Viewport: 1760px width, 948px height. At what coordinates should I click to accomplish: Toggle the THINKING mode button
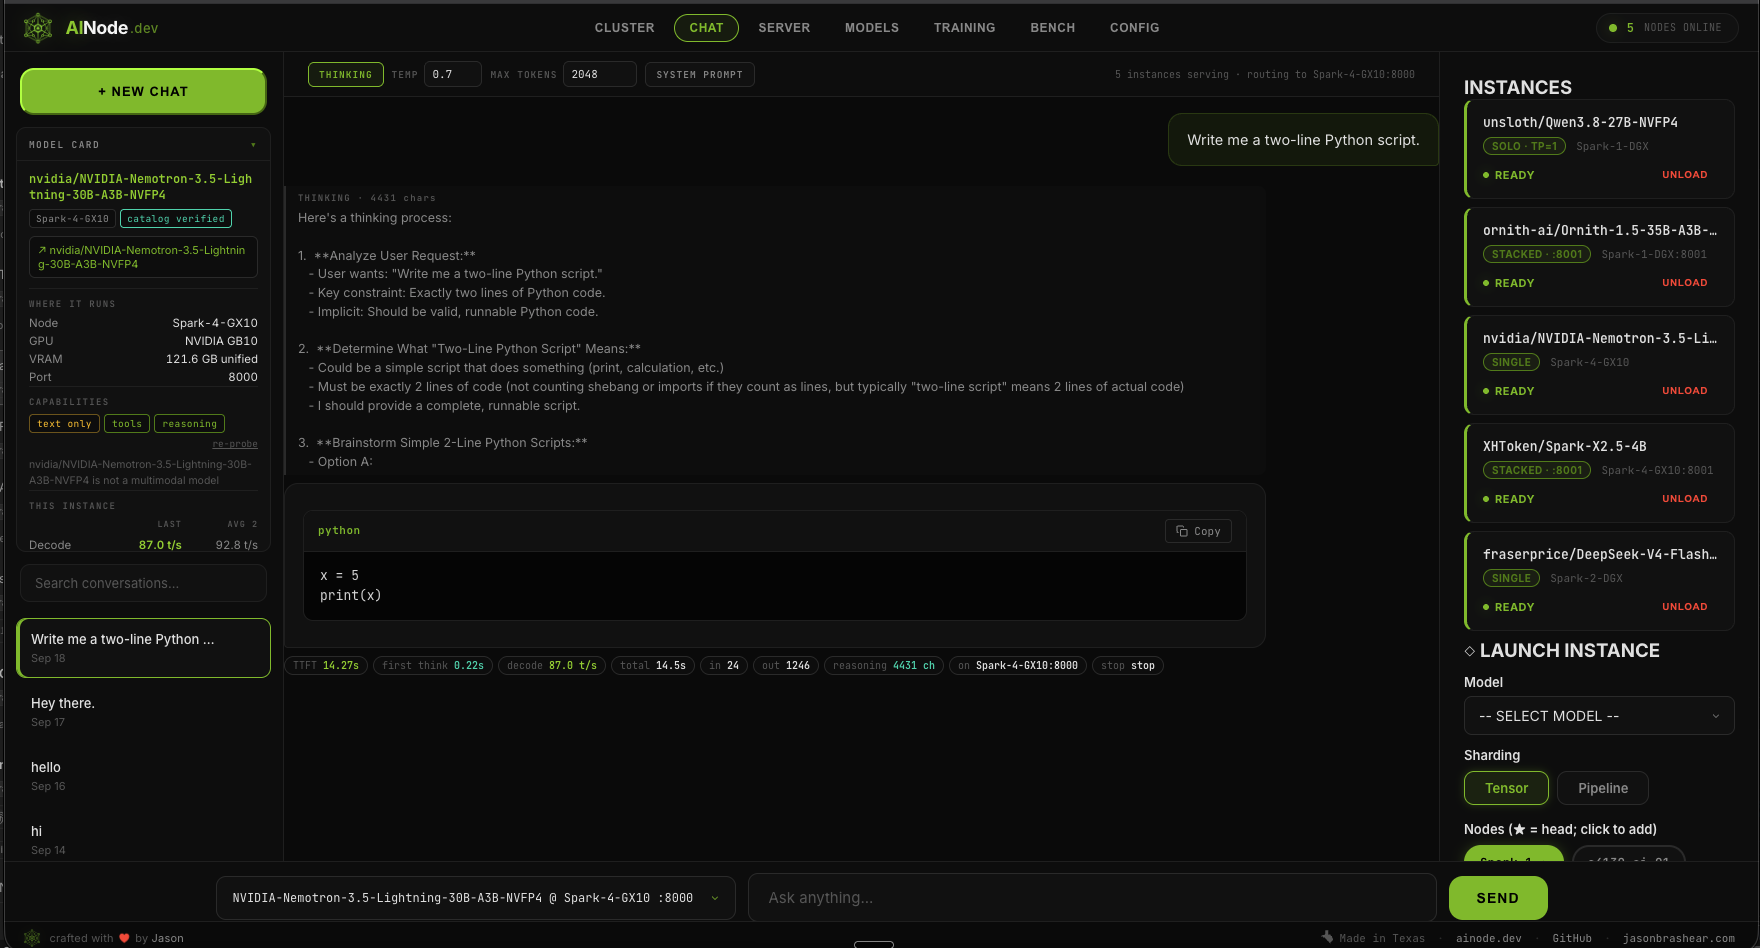click(345, 75)
